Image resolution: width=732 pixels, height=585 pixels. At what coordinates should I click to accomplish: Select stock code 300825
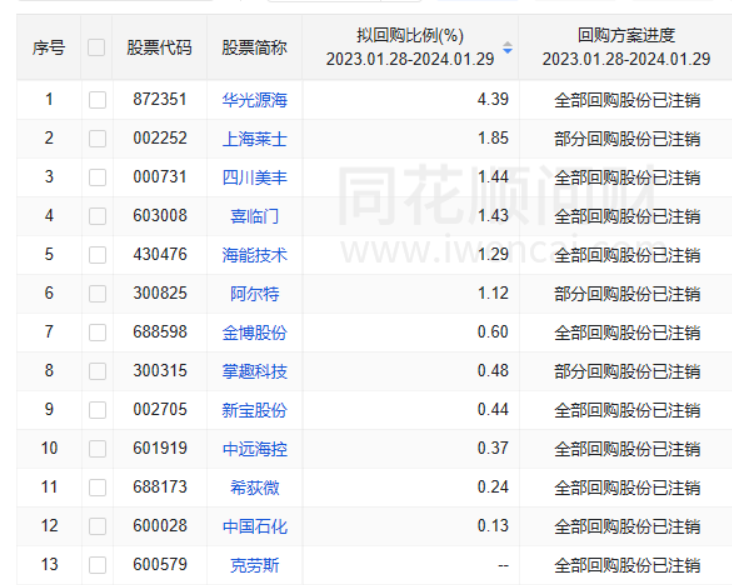point(160,293)
